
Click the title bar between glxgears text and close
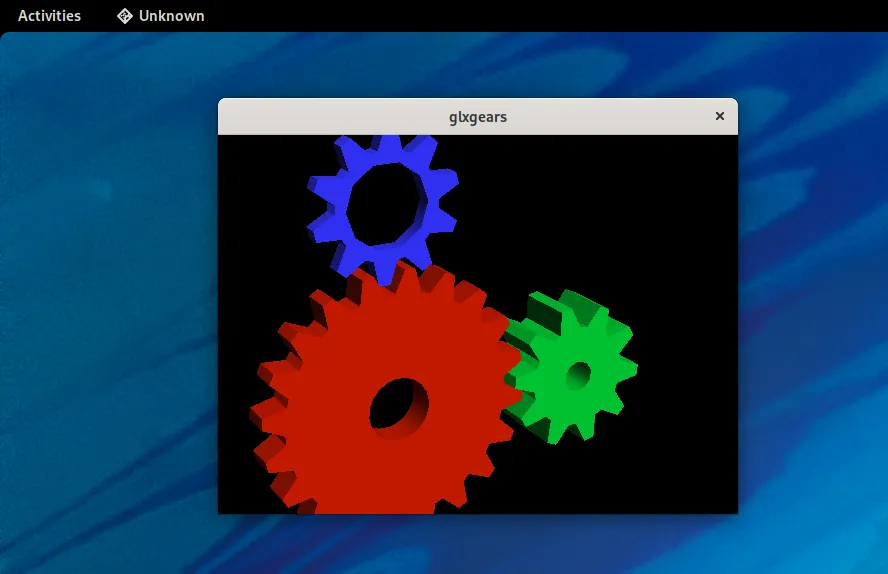[610, 117]
